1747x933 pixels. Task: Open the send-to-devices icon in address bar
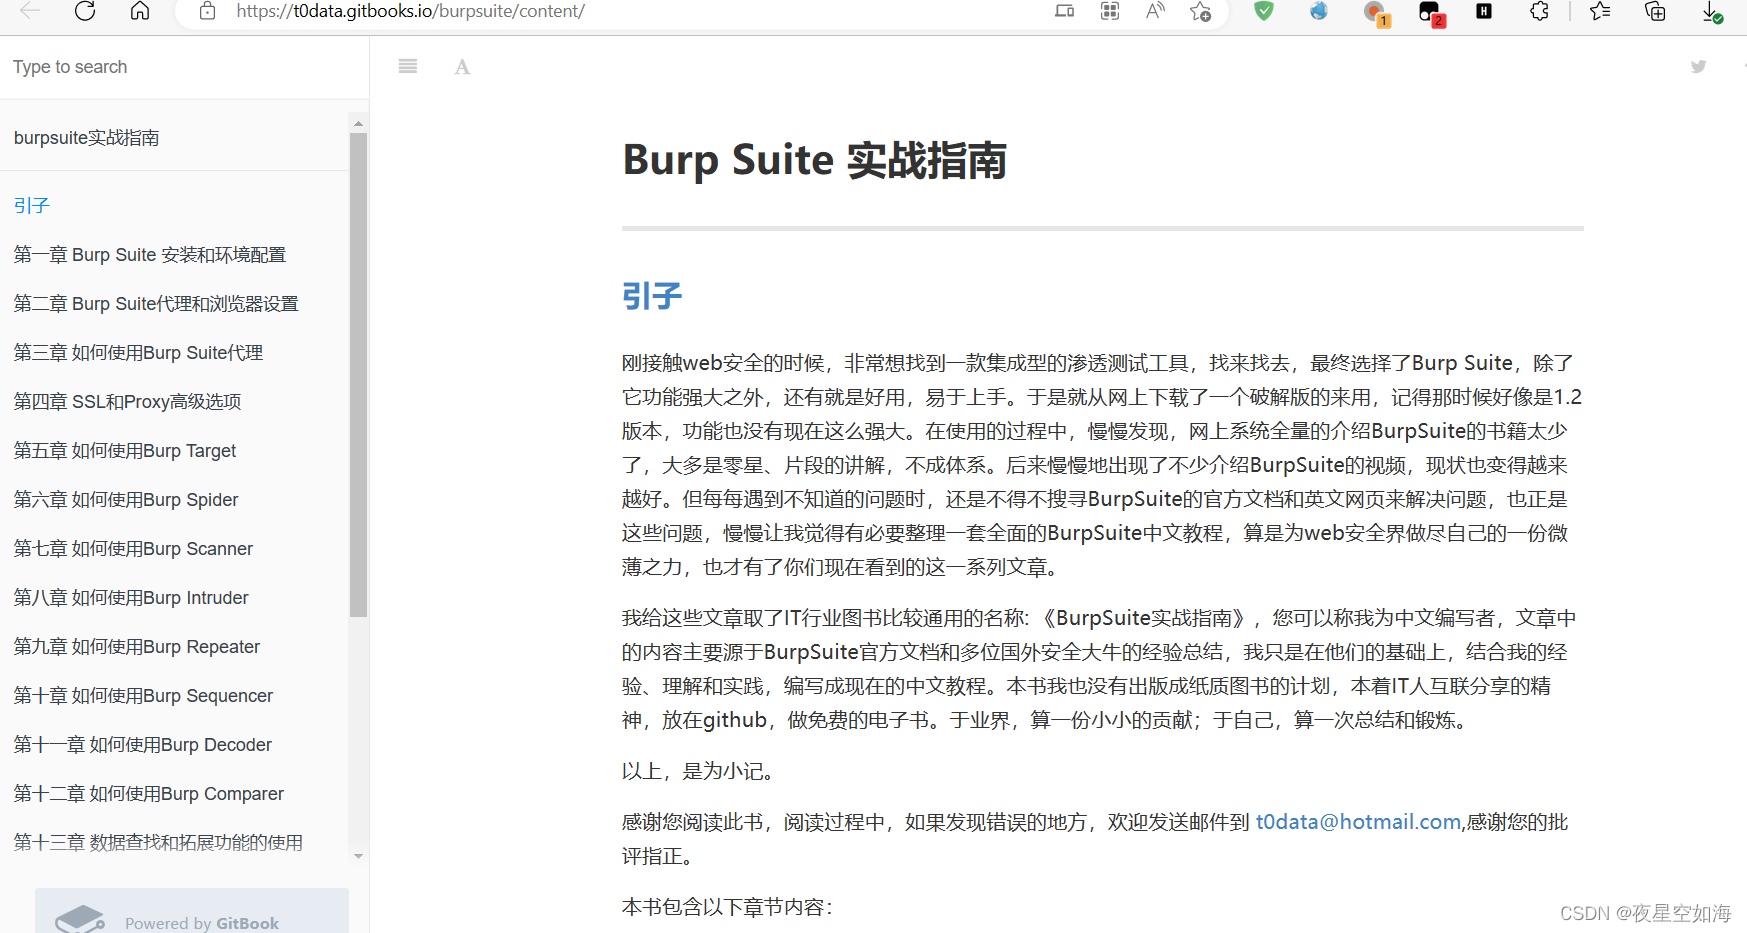1065,11
